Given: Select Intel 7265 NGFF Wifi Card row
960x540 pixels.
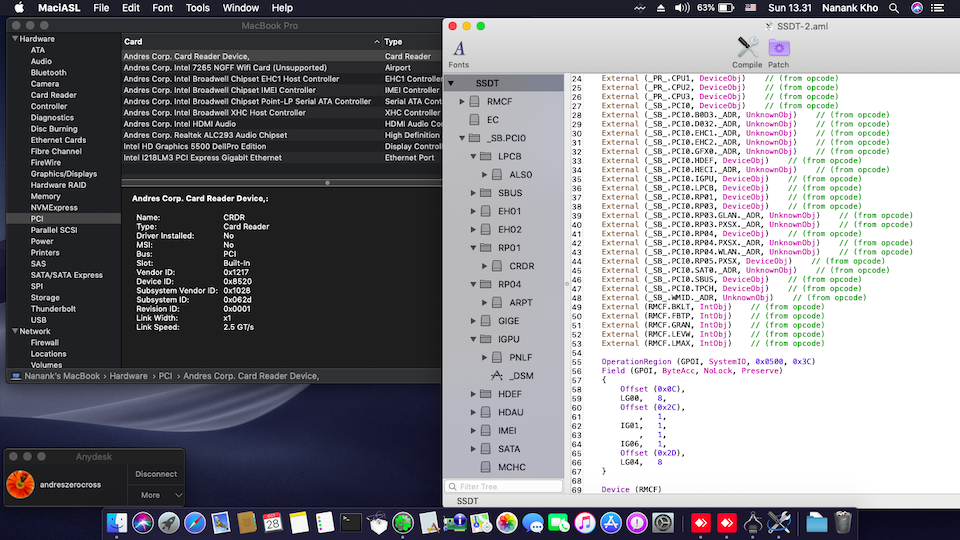Looking at the screenshot, I should (218, 68).
